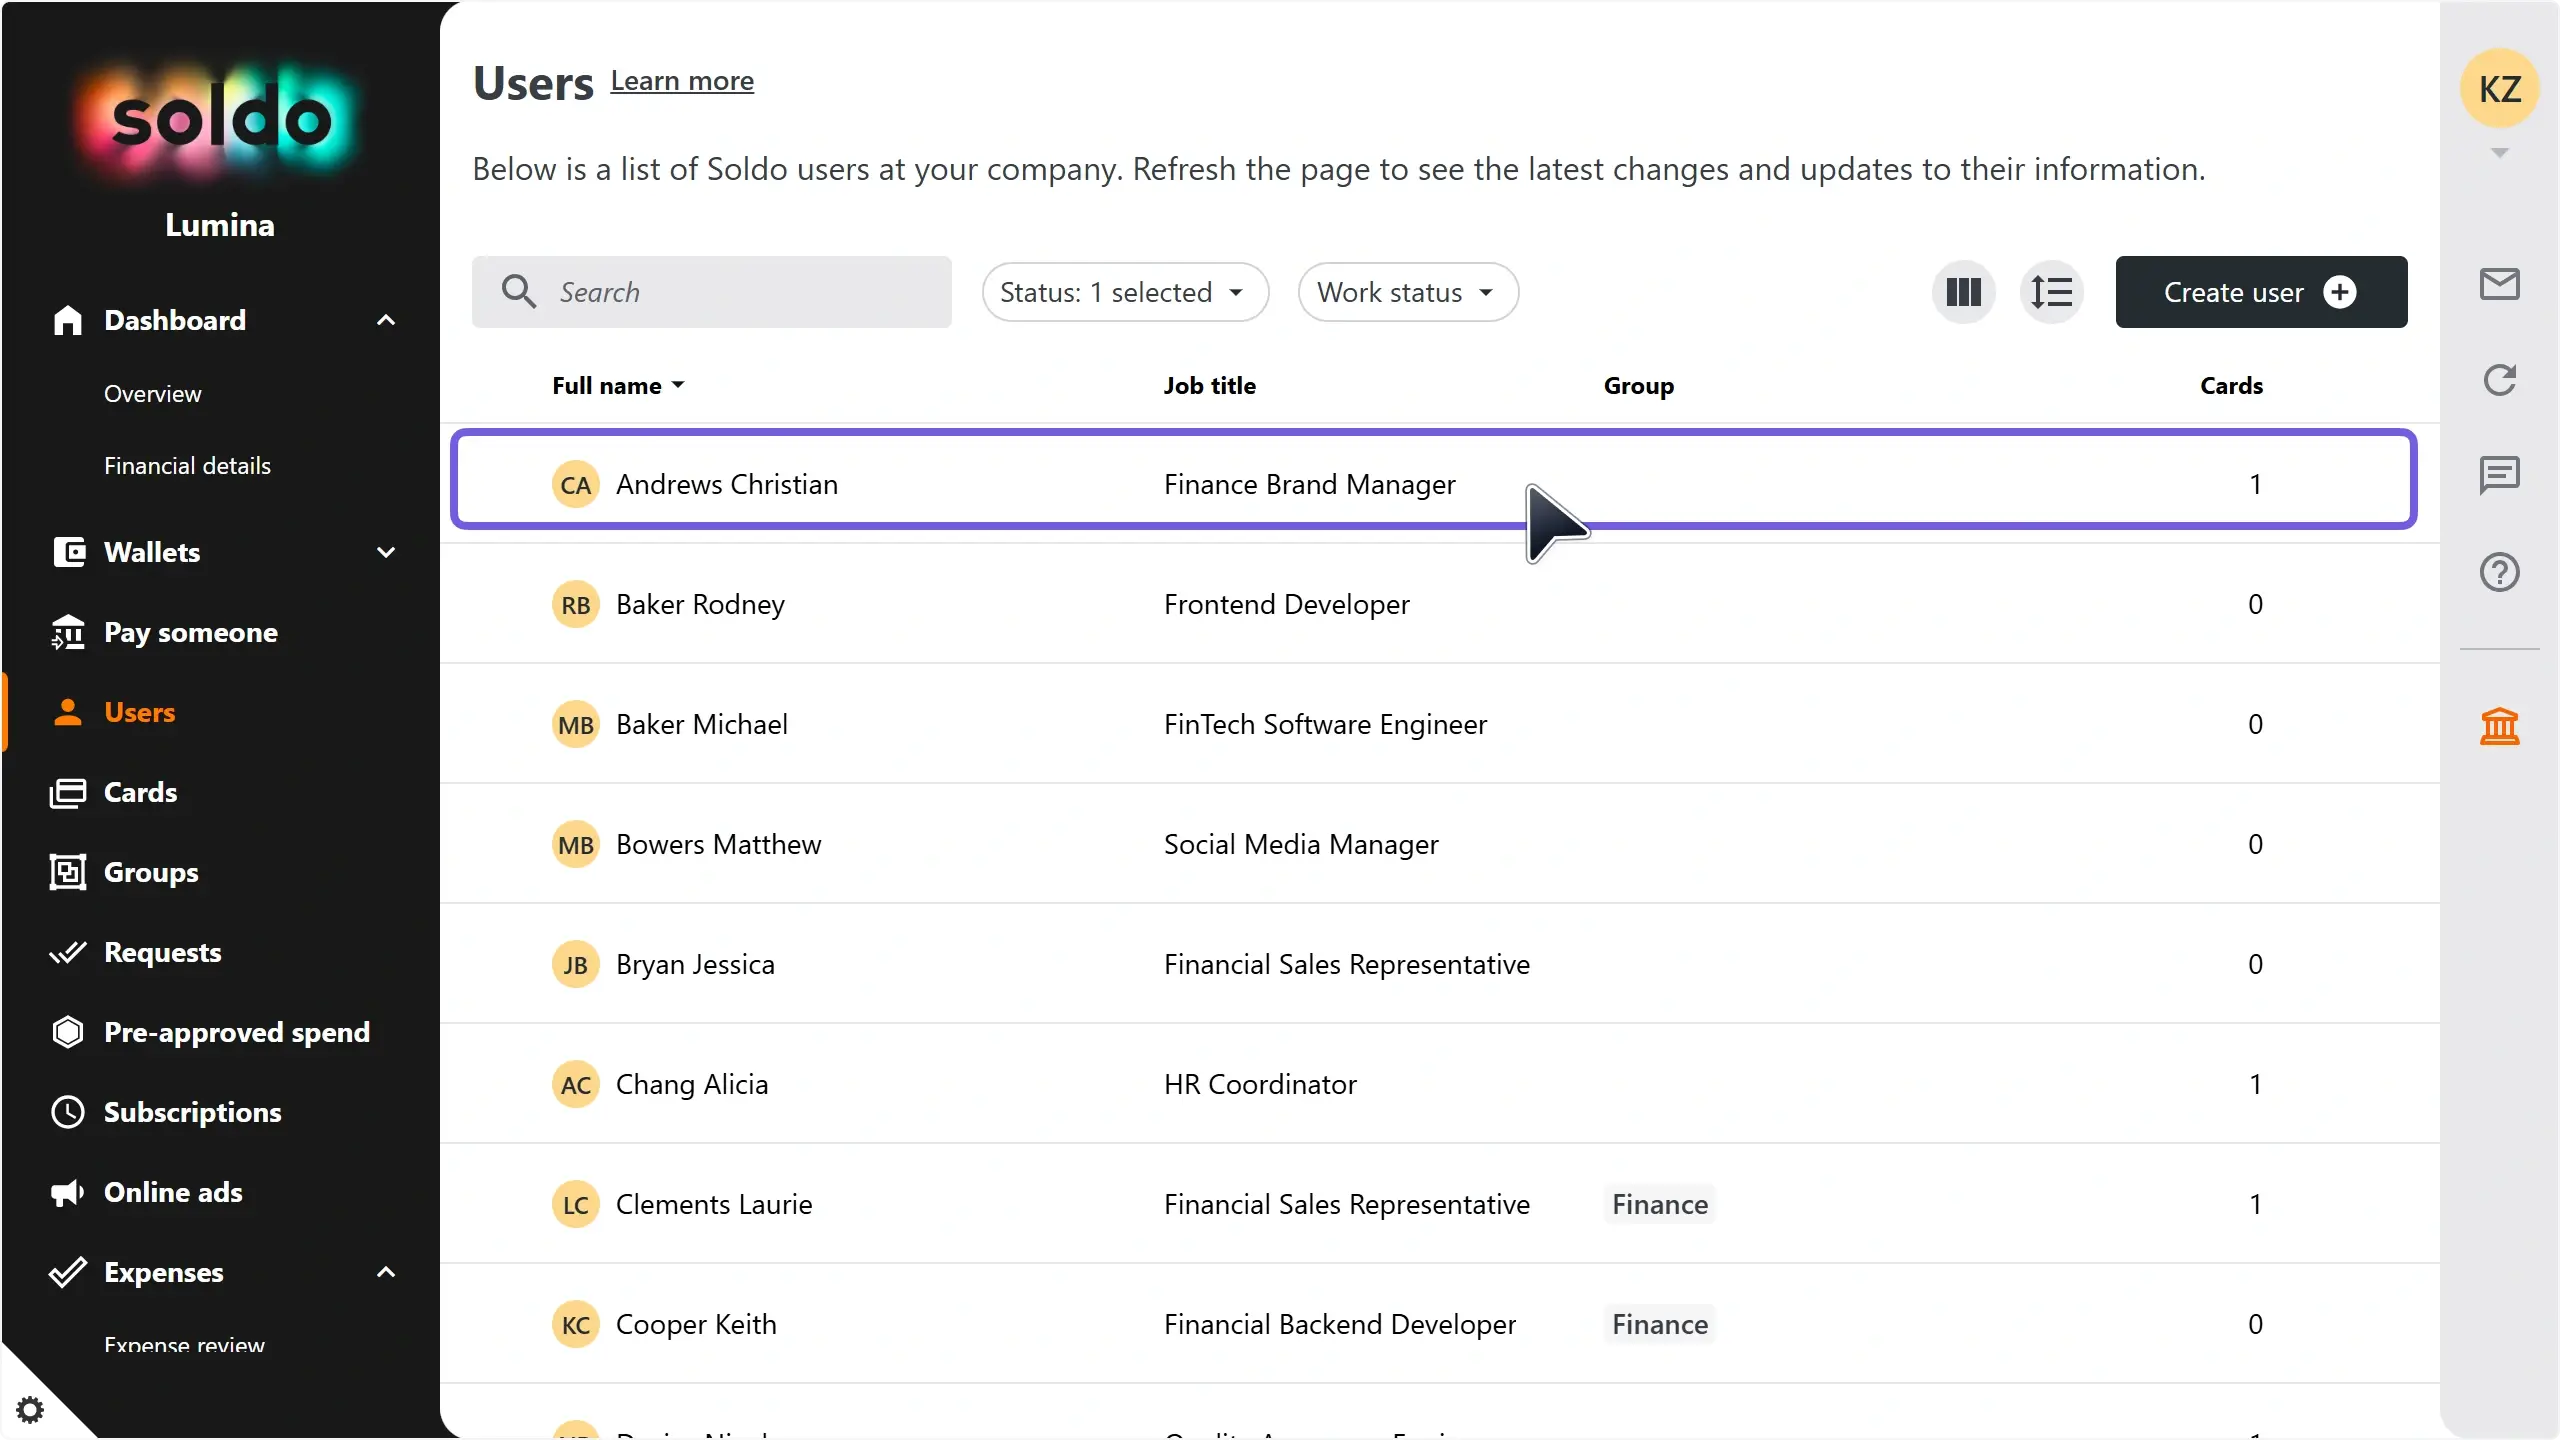This screenshot has height=1440, width=2560.
Task: Select Pre-approved spend in sidebar
Action: (x=237, y=1032)
